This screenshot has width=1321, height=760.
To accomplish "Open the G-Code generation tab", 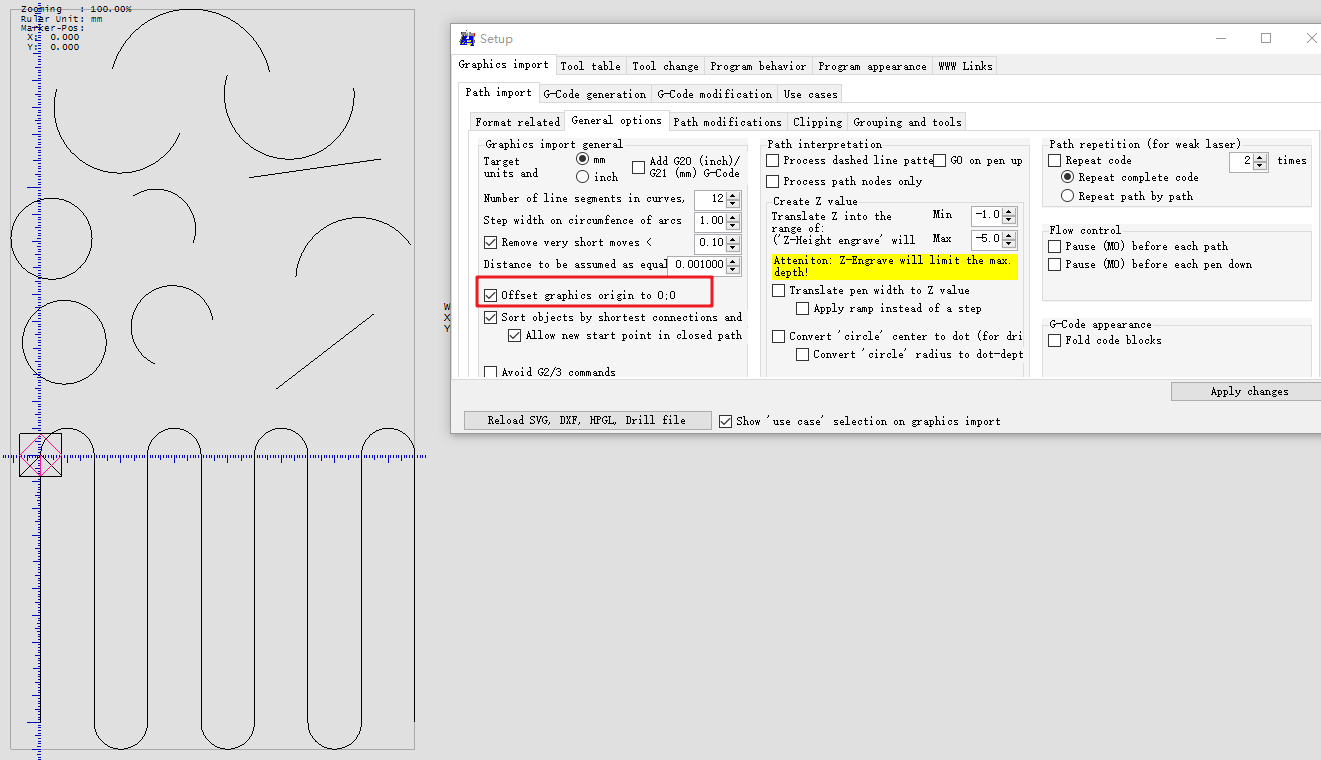I will pyautogui.click(x=594, y=94).
